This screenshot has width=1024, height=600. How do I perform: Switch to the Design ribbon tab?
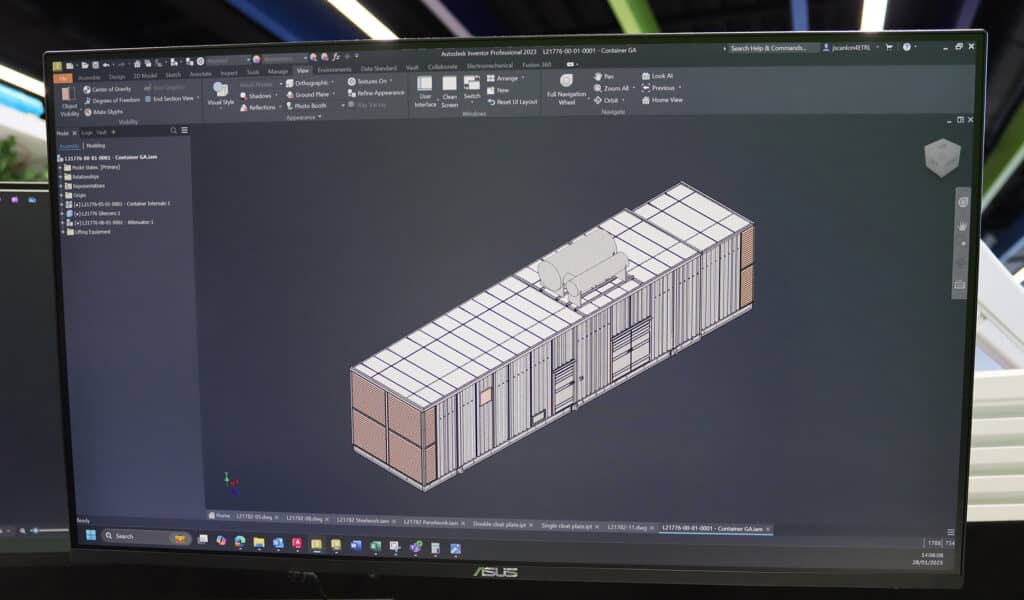click(118, 76)
